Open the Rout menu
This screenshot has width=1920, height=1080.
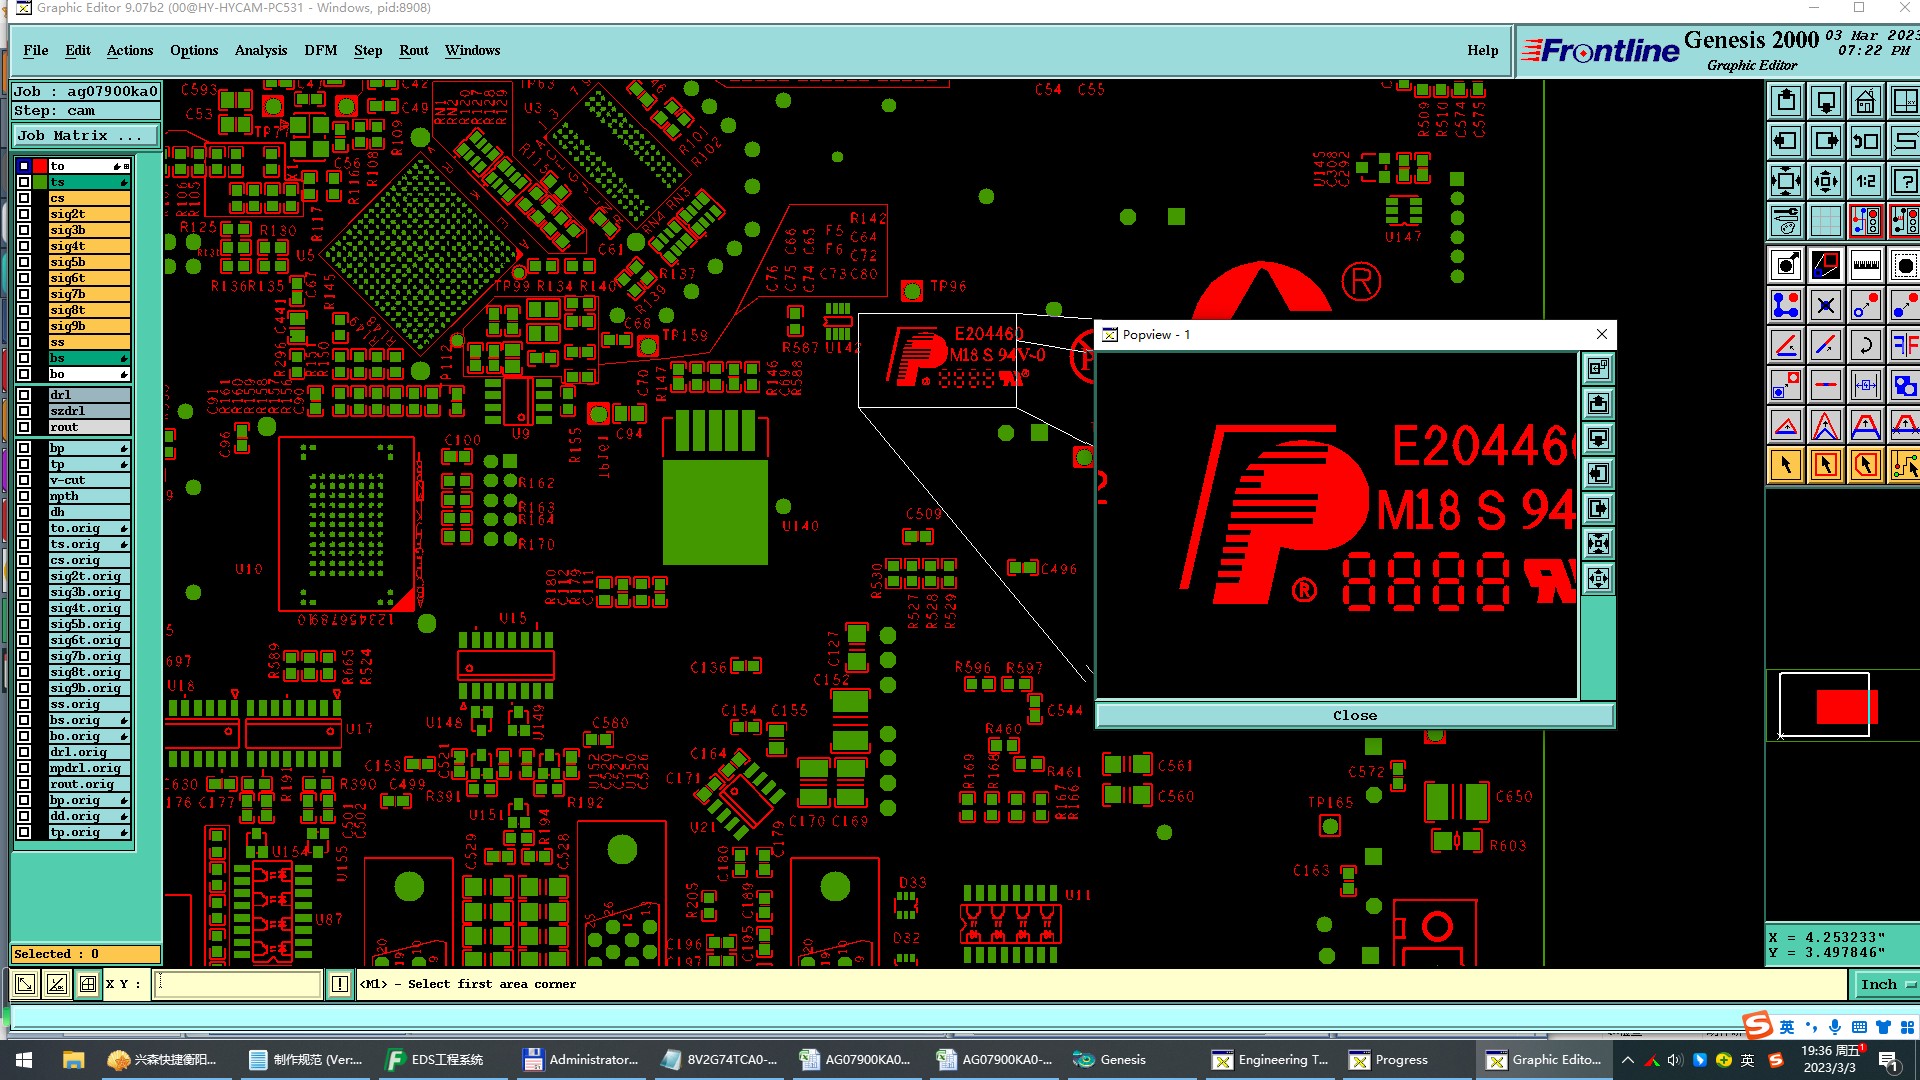[x=413, y=50]
